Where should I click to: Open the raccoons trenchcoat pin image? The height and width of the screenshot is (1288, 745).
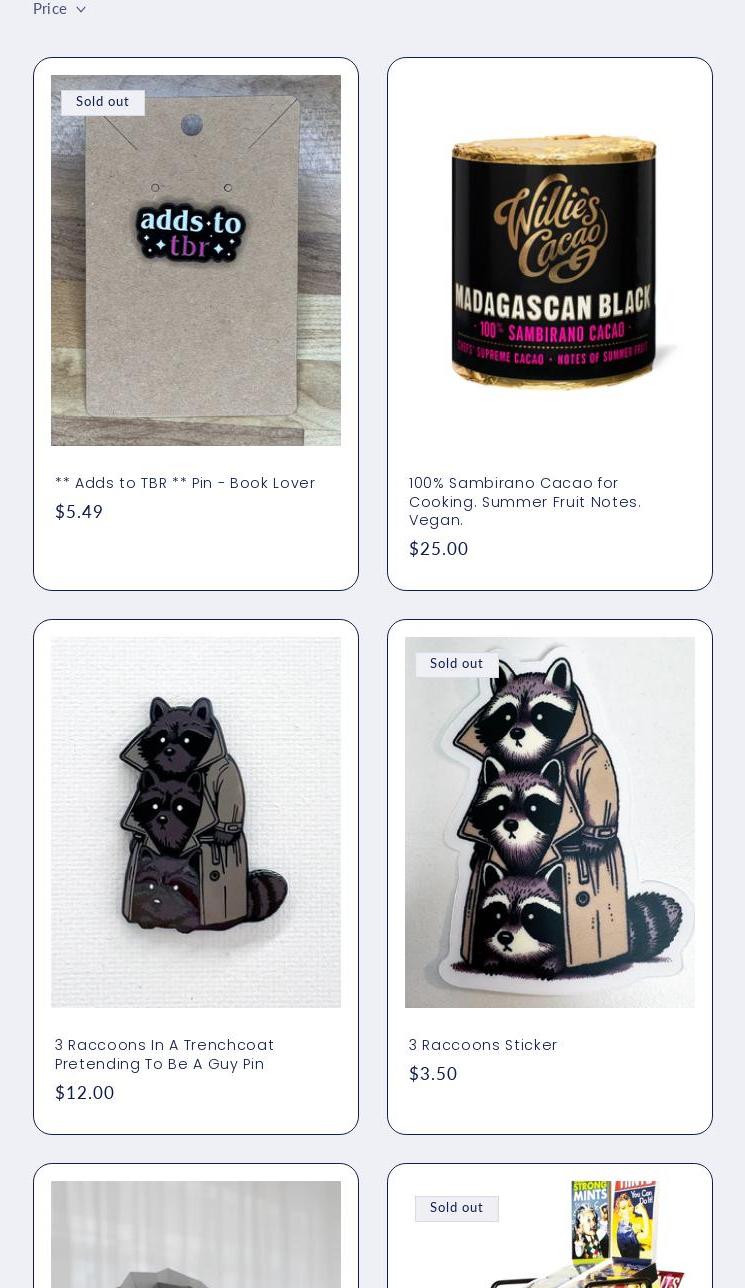tap(196, 822)
